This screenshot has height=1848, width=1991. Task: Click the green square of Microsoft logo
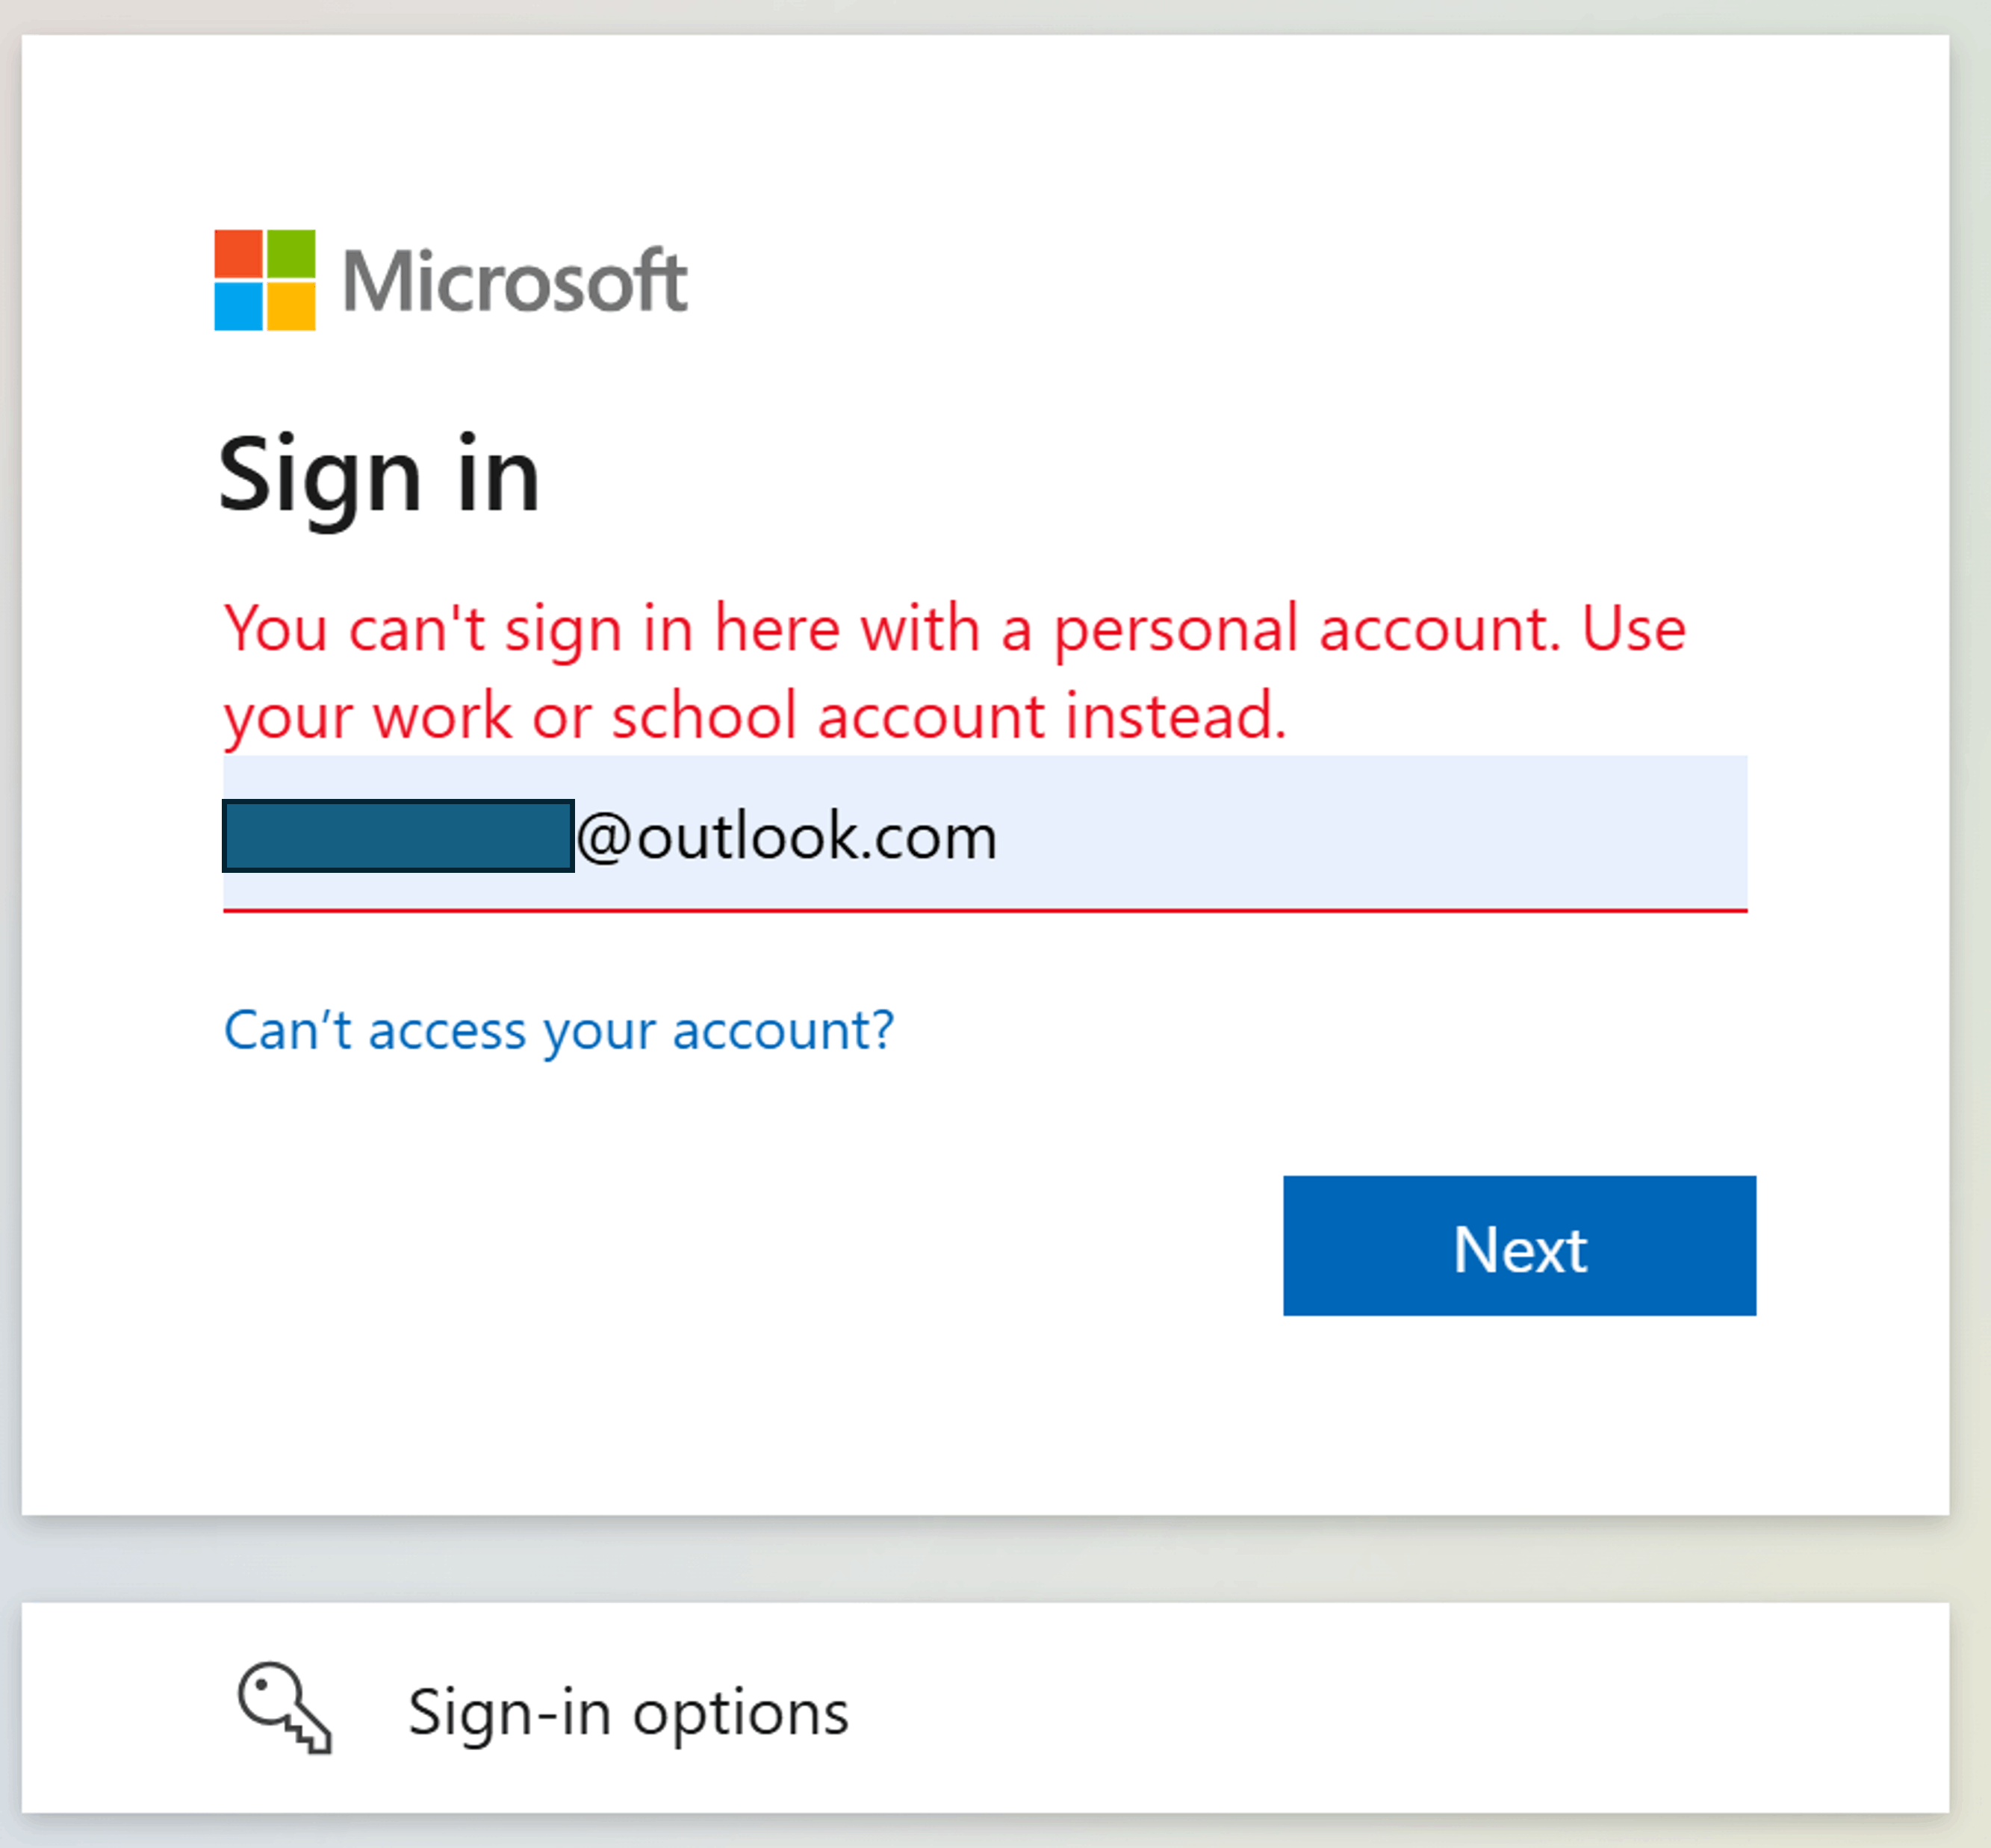point(291,254)
